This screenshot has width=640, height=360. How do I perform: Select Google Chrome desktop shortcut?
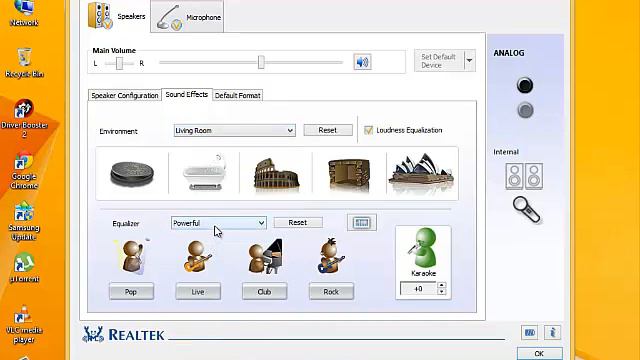coord(24,171)
